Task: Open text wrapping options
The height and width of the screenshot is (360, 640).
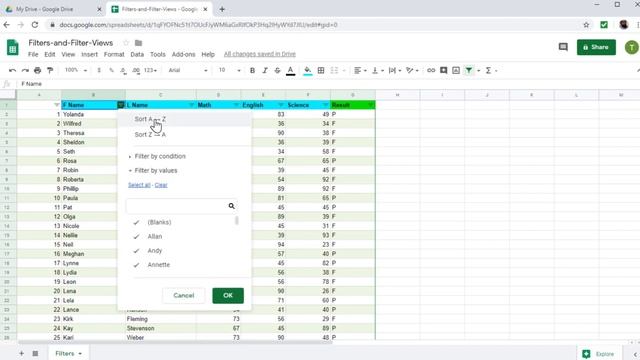Action: tap(394, 71)
